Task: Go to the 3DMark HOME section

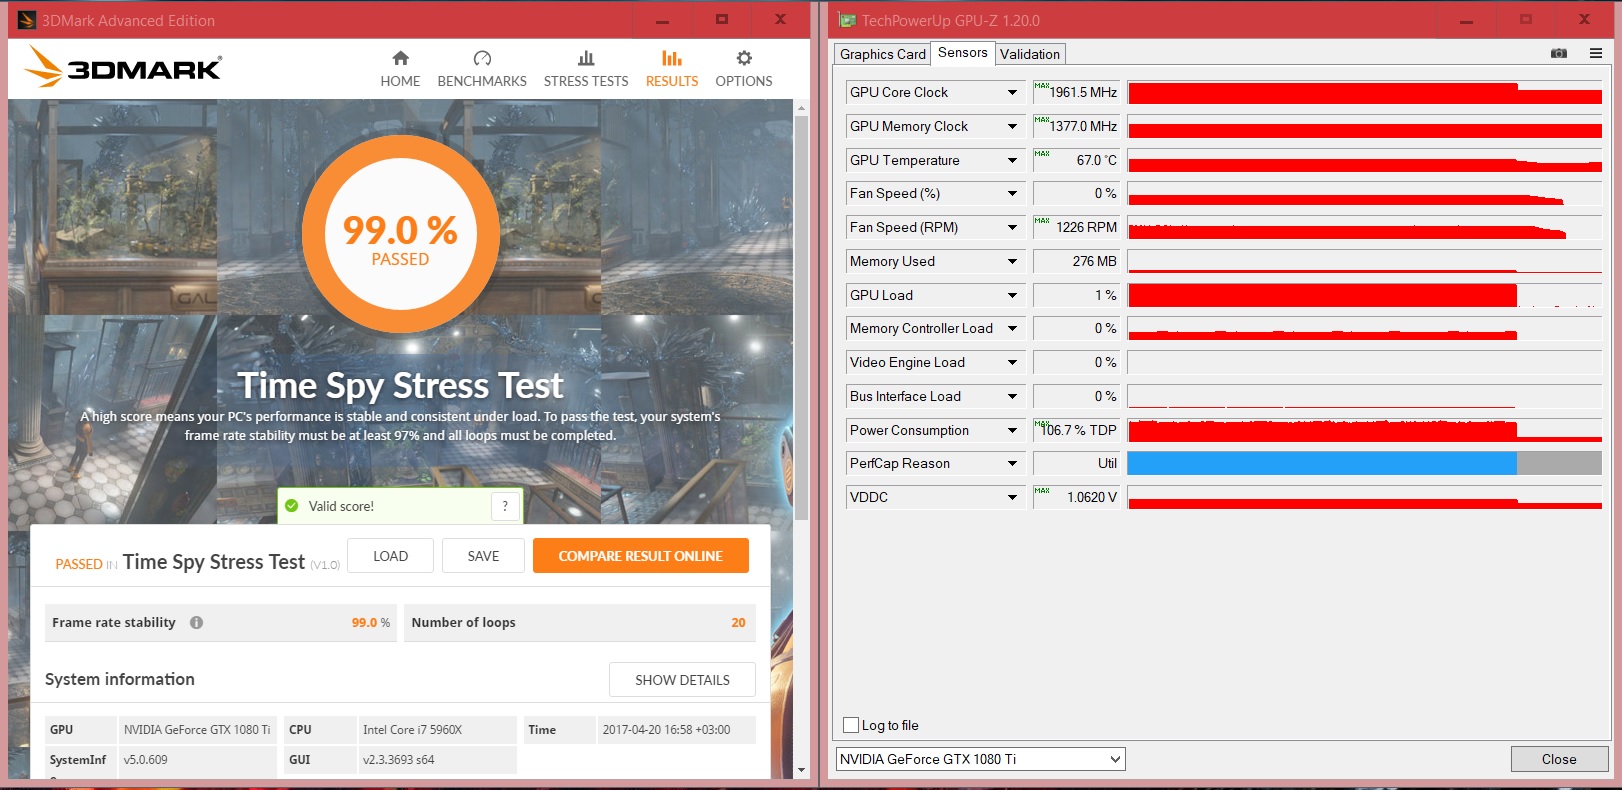Action: click(400, 69)
